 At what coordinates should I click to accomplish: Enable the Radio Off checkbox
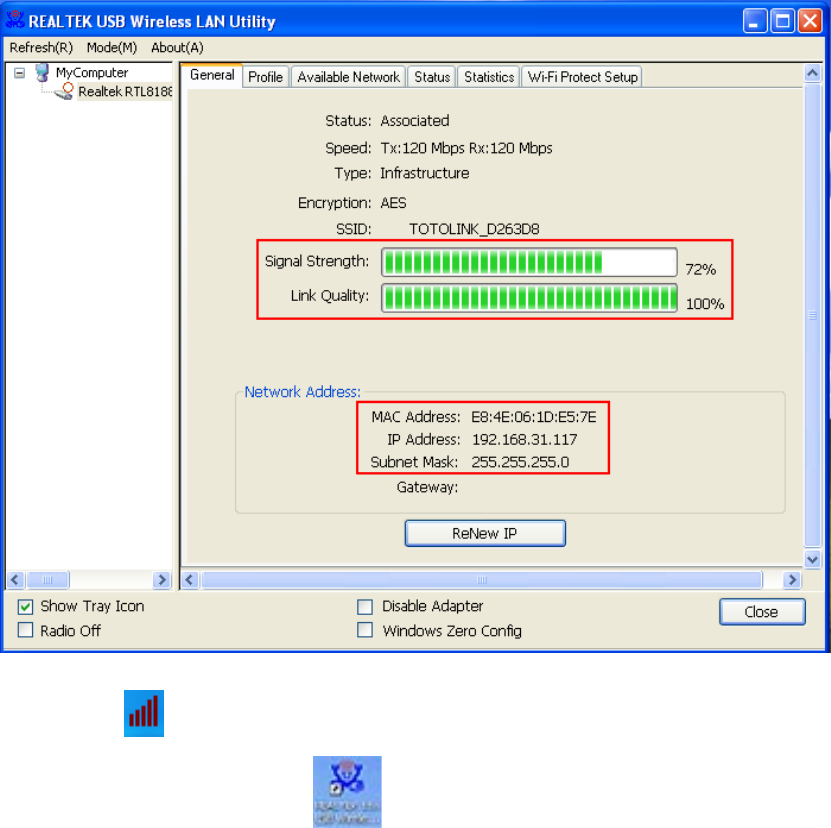click(x=25, y=630)
